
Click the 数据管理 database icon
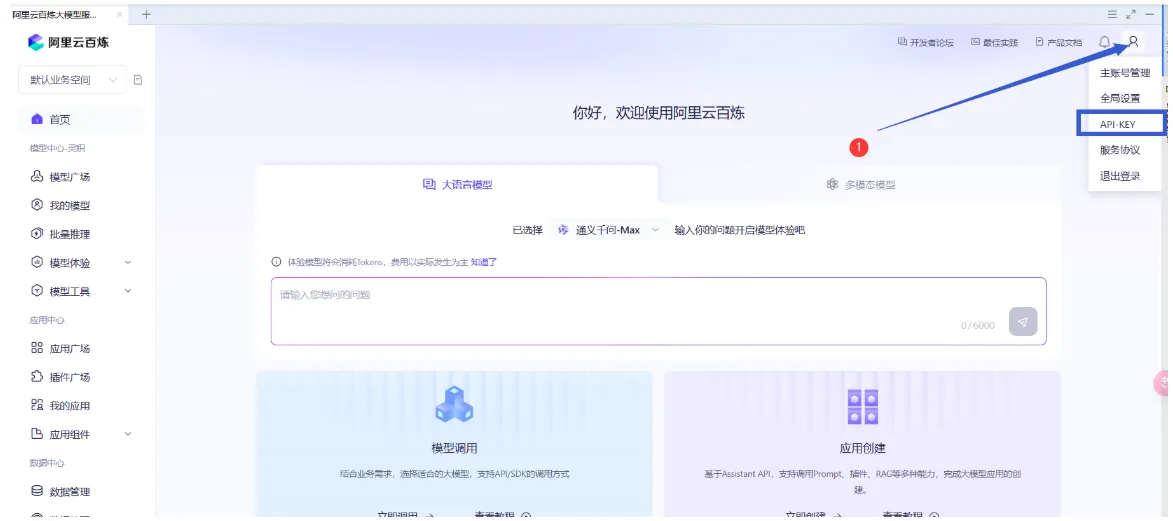pyautogui.click(x=37, y=491)
